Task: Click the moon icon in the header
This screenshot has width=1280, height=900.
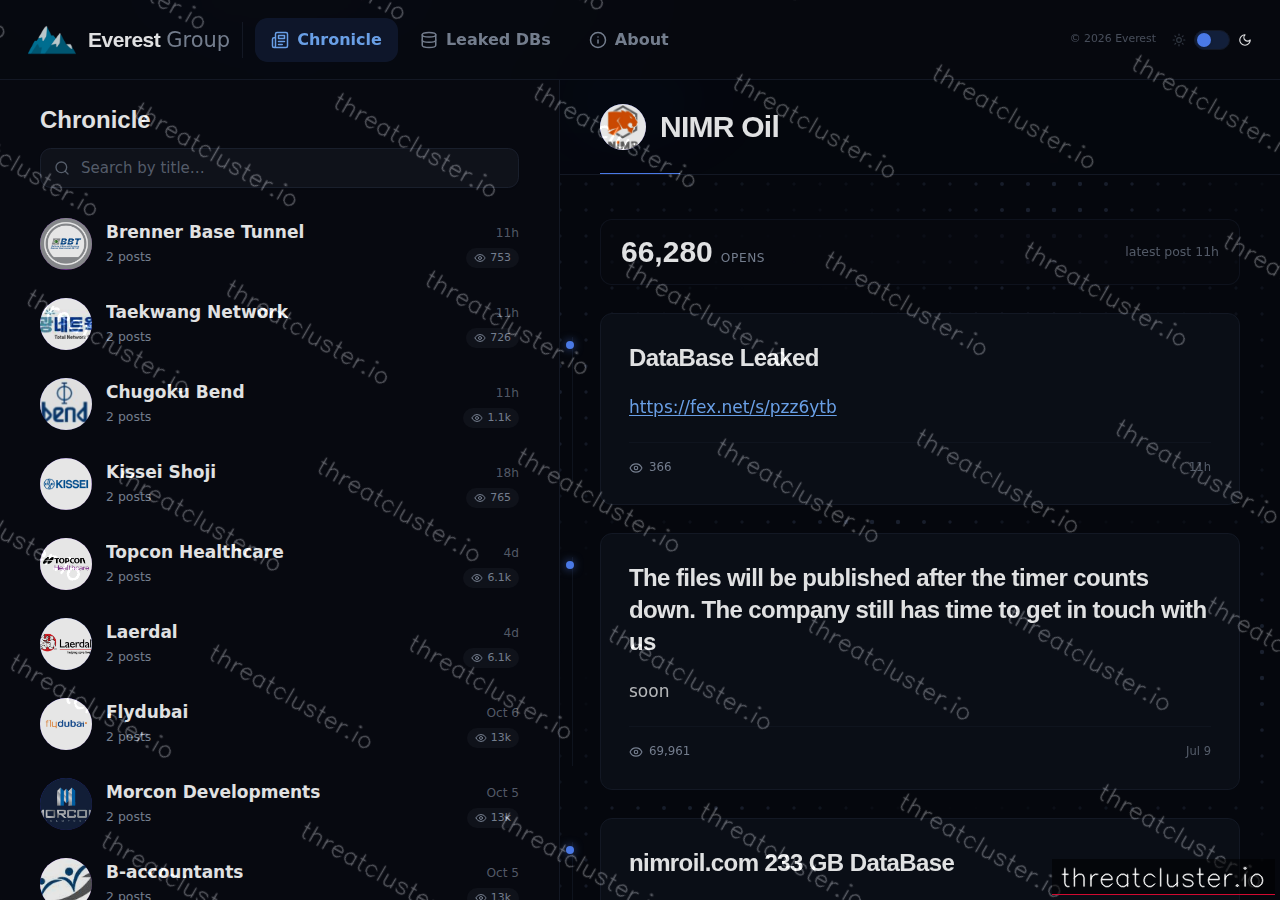Action: pos(1245,40)
